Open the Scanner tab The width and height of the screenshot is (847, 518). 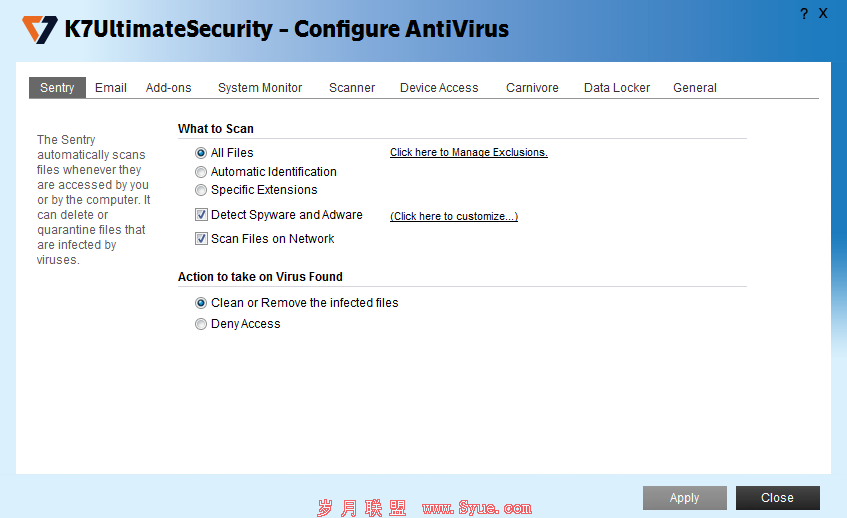pos(352,88)
